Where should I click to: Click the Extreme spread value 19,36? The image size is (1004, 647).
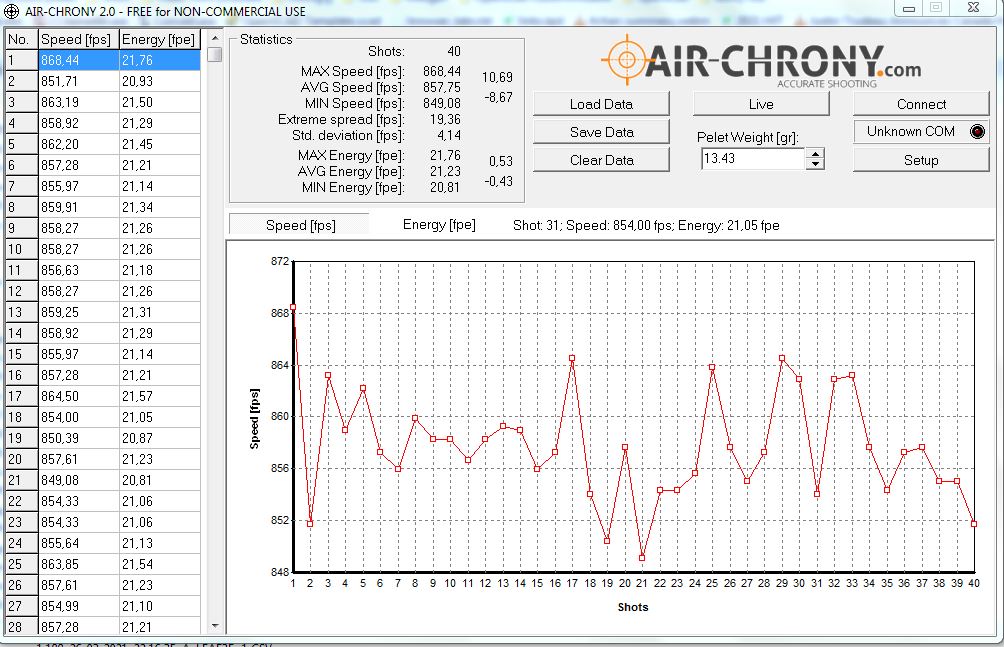(446, 119)
